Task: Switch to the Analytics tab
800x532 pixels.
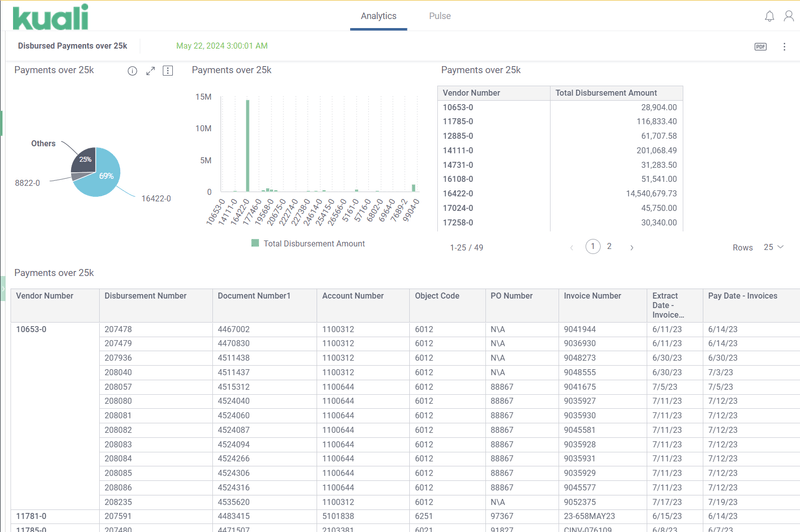Action: [379, 16]
